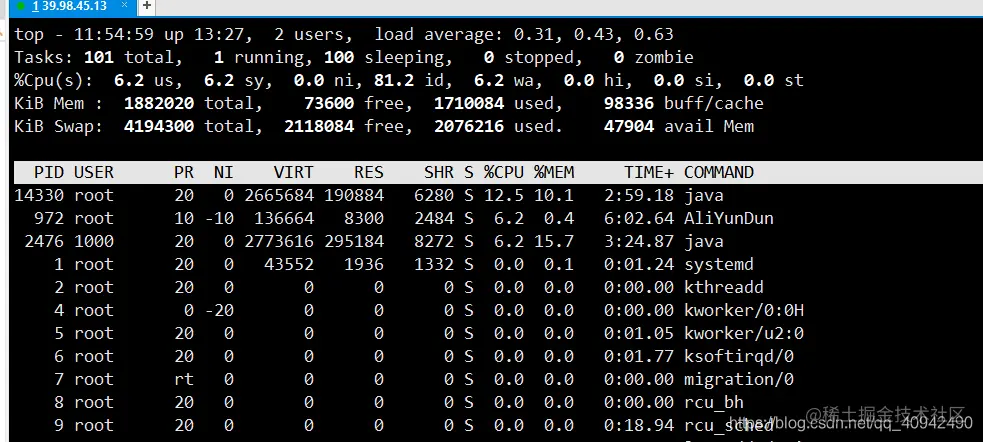Select the COMMAND column header
The height and width of the screenshot is (442, 983).
coord(719,172)
